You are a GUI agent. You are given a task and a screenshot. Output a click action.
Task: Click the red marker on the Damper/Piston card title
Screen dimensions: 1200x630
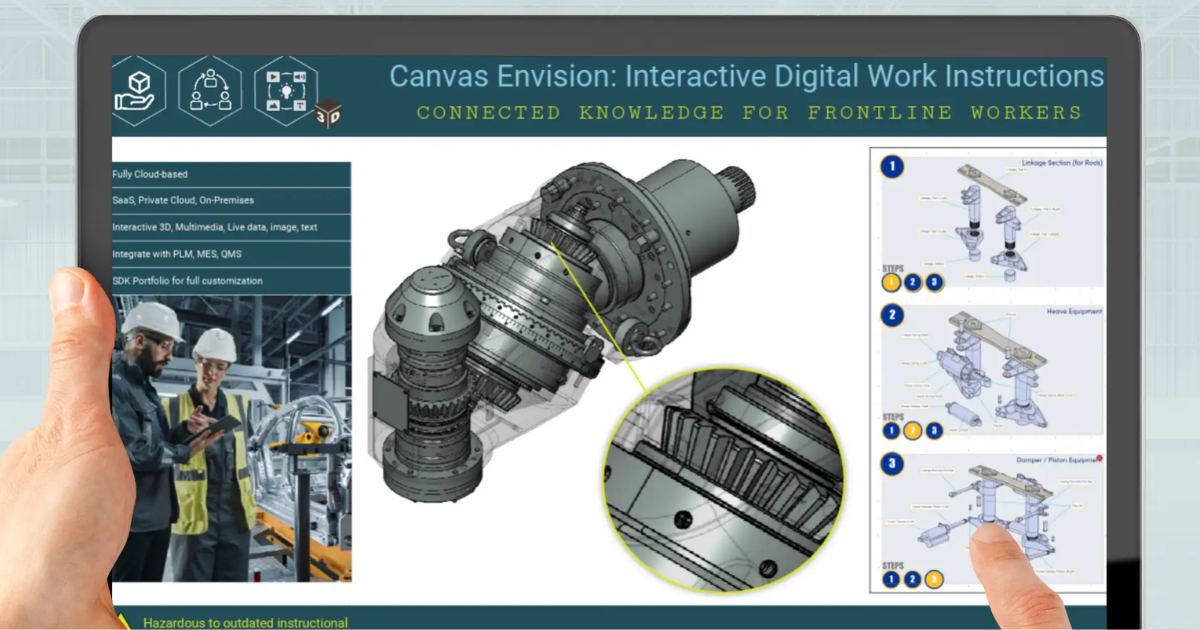(1100, 458)
